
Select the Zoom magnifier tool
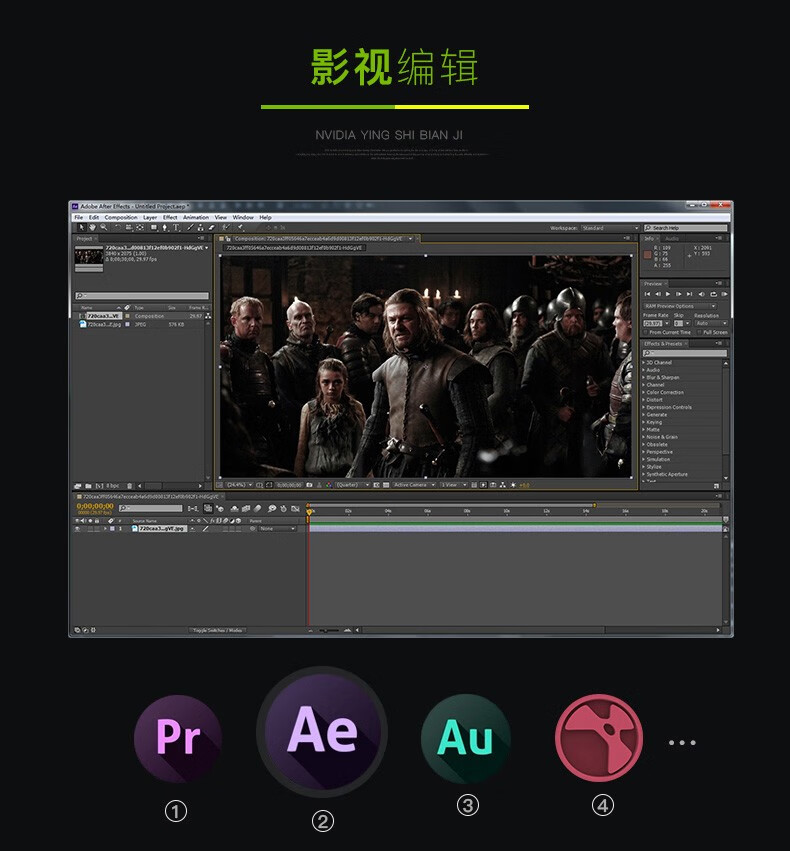104,227
